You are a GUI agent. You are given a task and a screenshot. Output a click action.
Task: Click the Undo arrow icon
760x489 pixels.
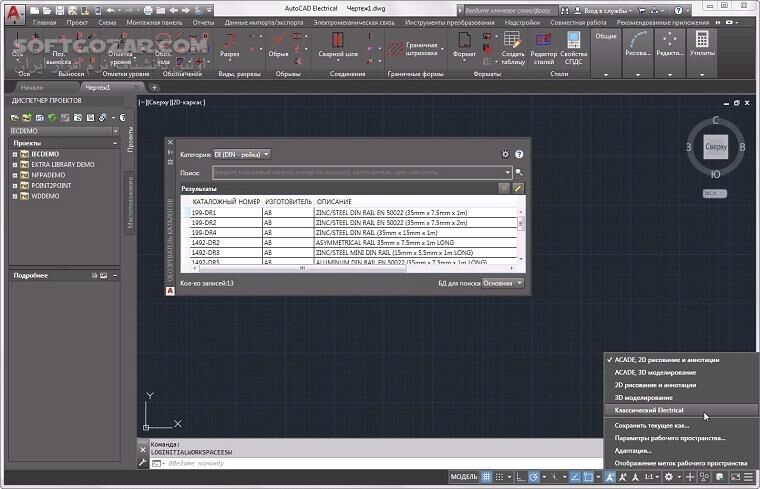[x=110, y=10]
